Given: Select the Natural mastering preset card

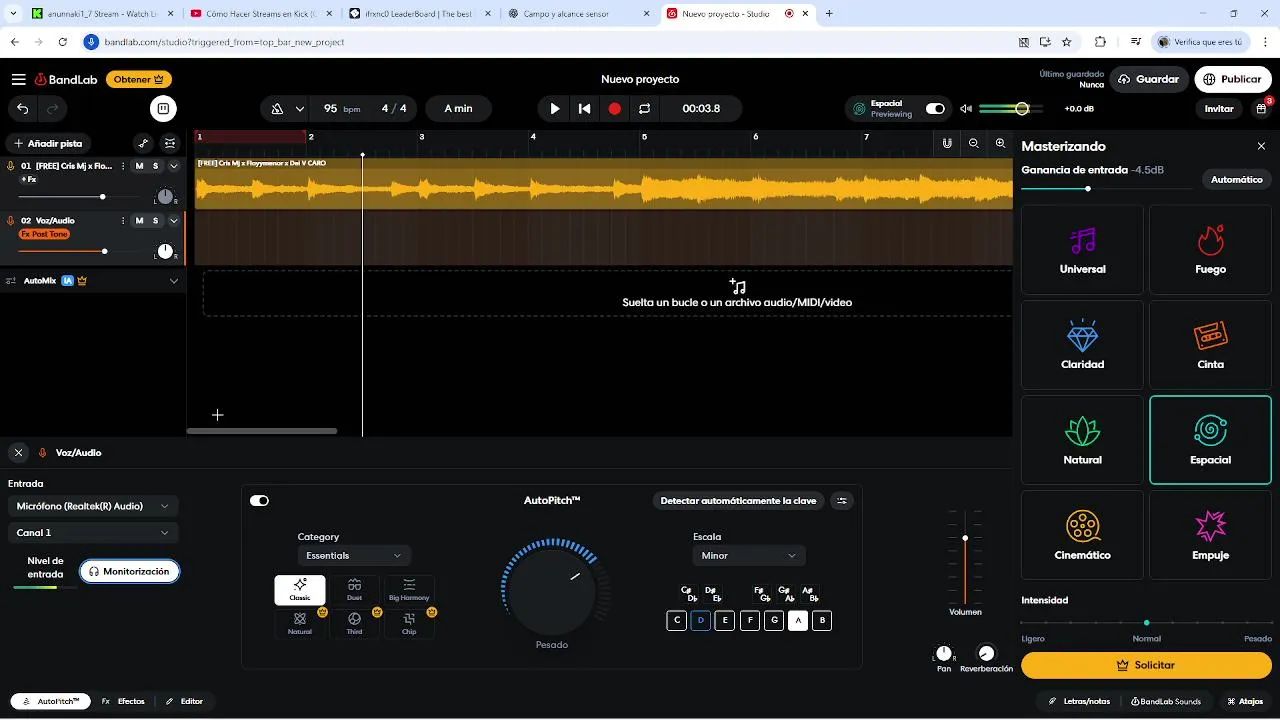Looking at the screenshot, I should point(1082,440).
